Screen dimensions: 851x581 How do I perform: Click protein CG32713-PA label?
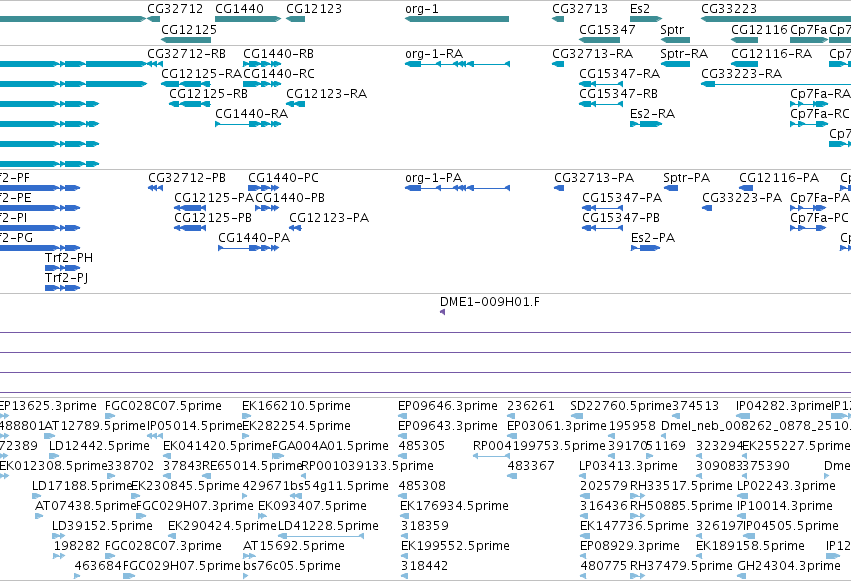[x=594, y=178]
